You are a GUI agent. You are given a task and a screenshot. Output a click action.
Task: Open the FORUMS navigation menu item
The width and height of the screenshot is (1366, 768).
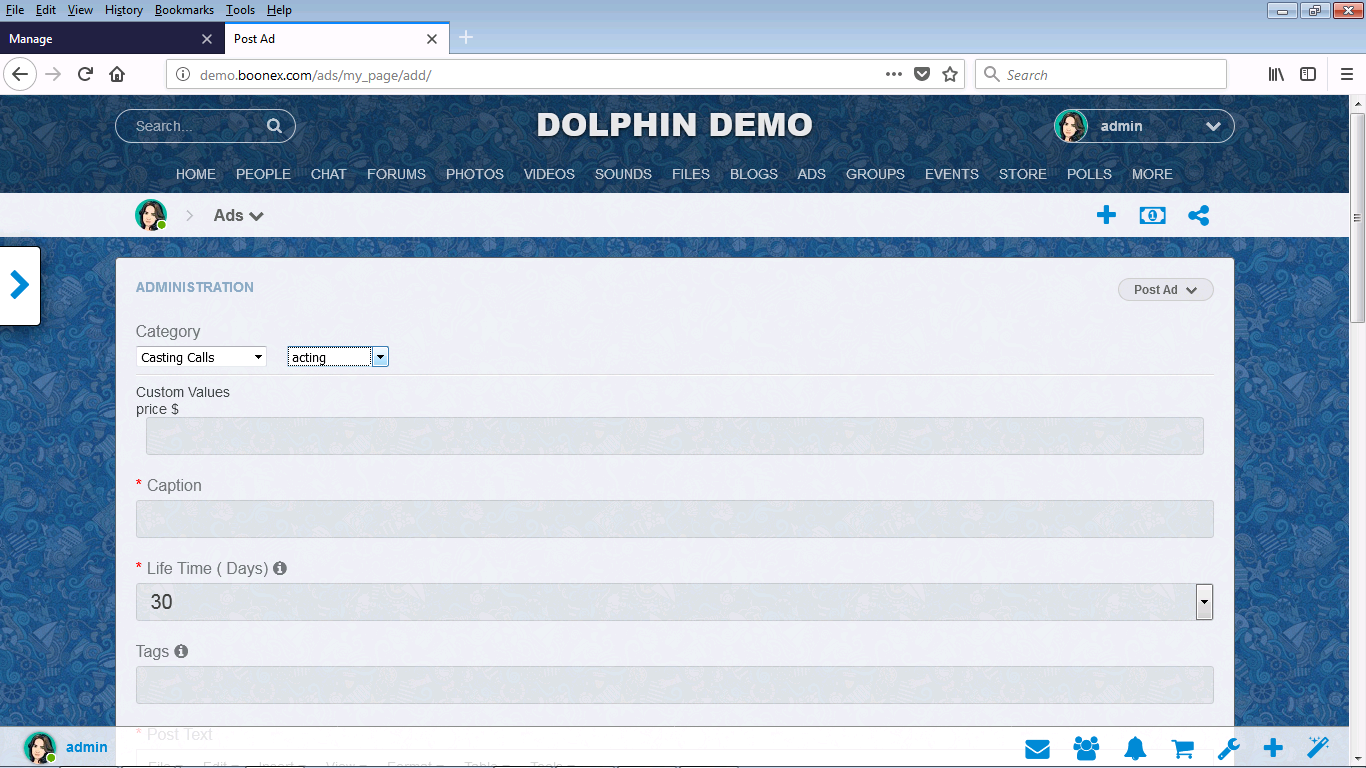[x=396, y=174]
